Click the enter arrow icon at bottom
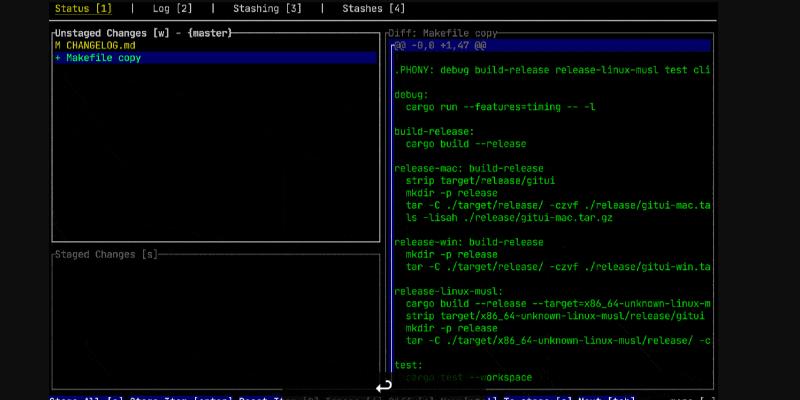 (x=384, y=387)
